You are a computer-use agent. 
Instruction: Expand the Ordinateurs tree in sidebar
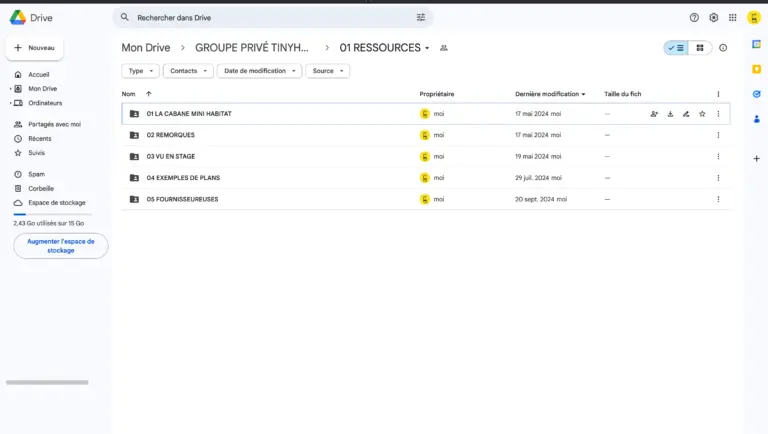10,103
